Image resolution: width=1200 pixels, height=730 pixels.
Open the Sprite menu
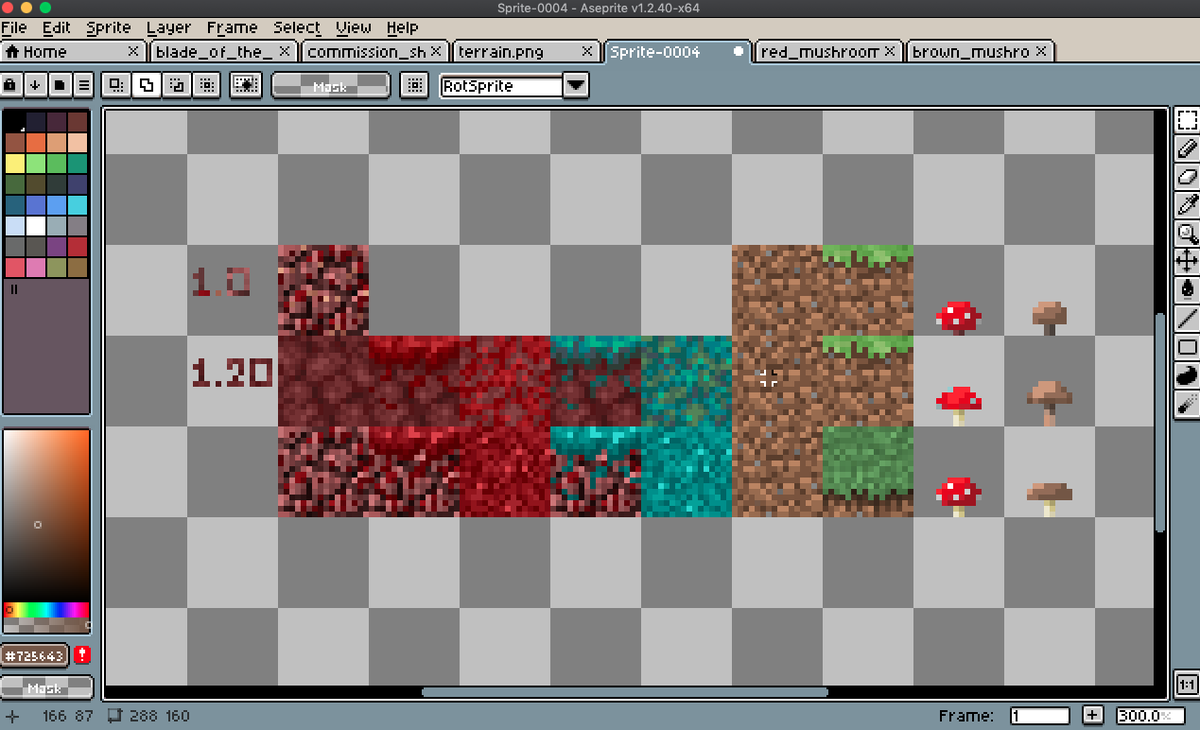pos(108,27)
